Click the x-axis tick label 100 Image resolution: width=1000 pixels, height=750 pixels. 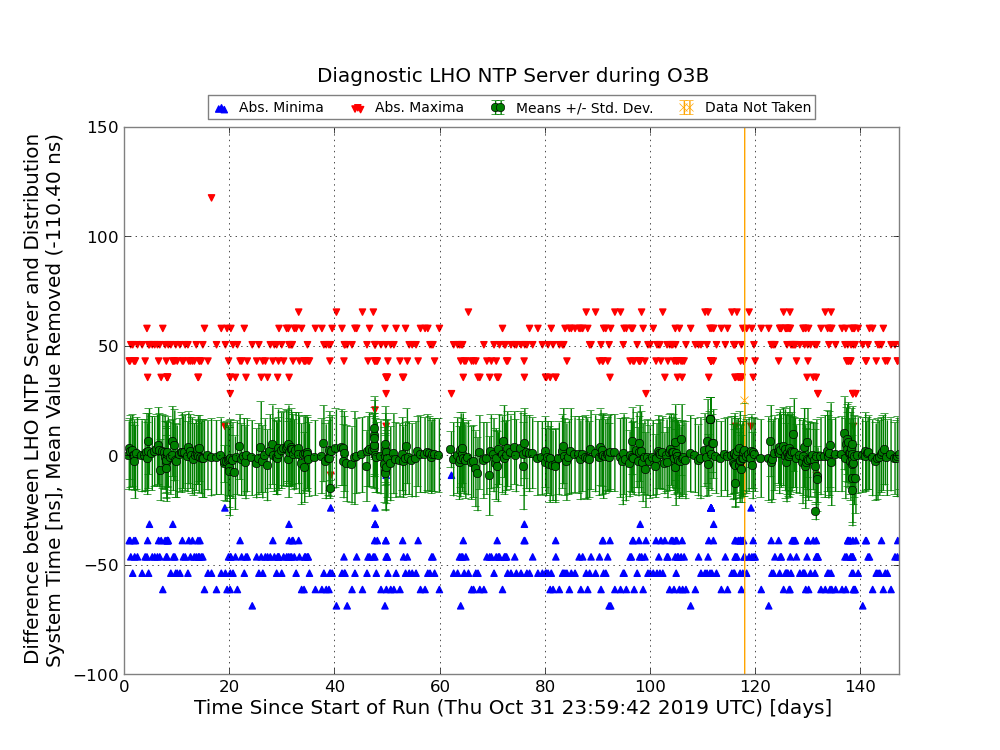click(651, 687)
